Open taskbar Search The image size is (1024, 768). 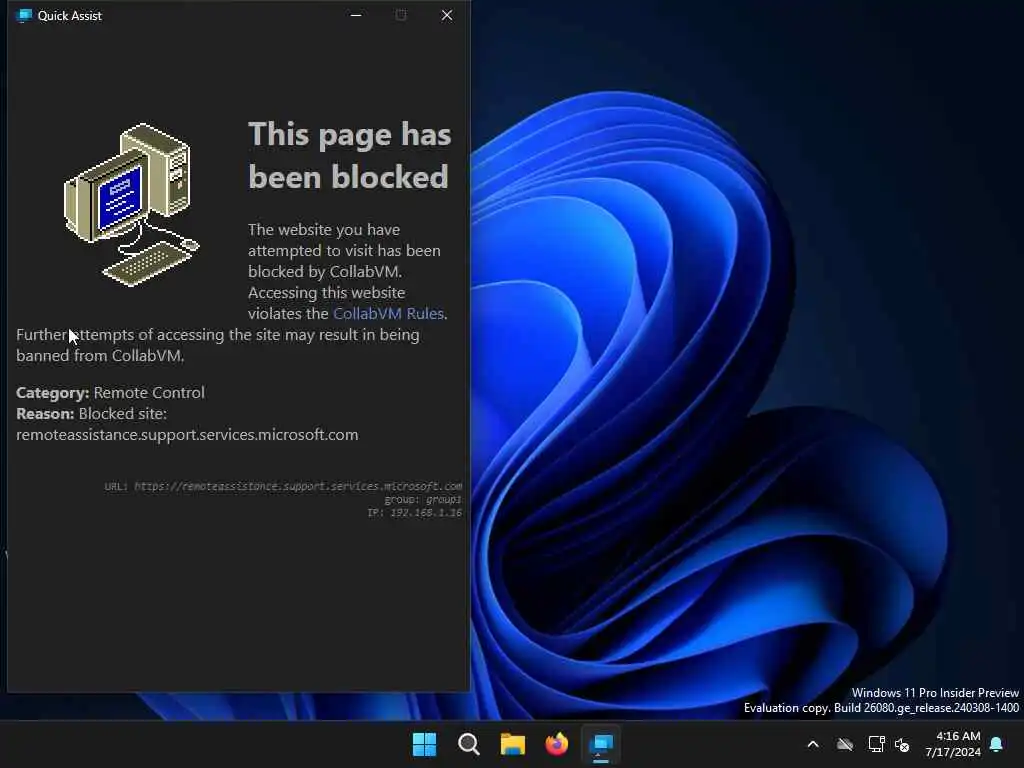click(468, 744)
